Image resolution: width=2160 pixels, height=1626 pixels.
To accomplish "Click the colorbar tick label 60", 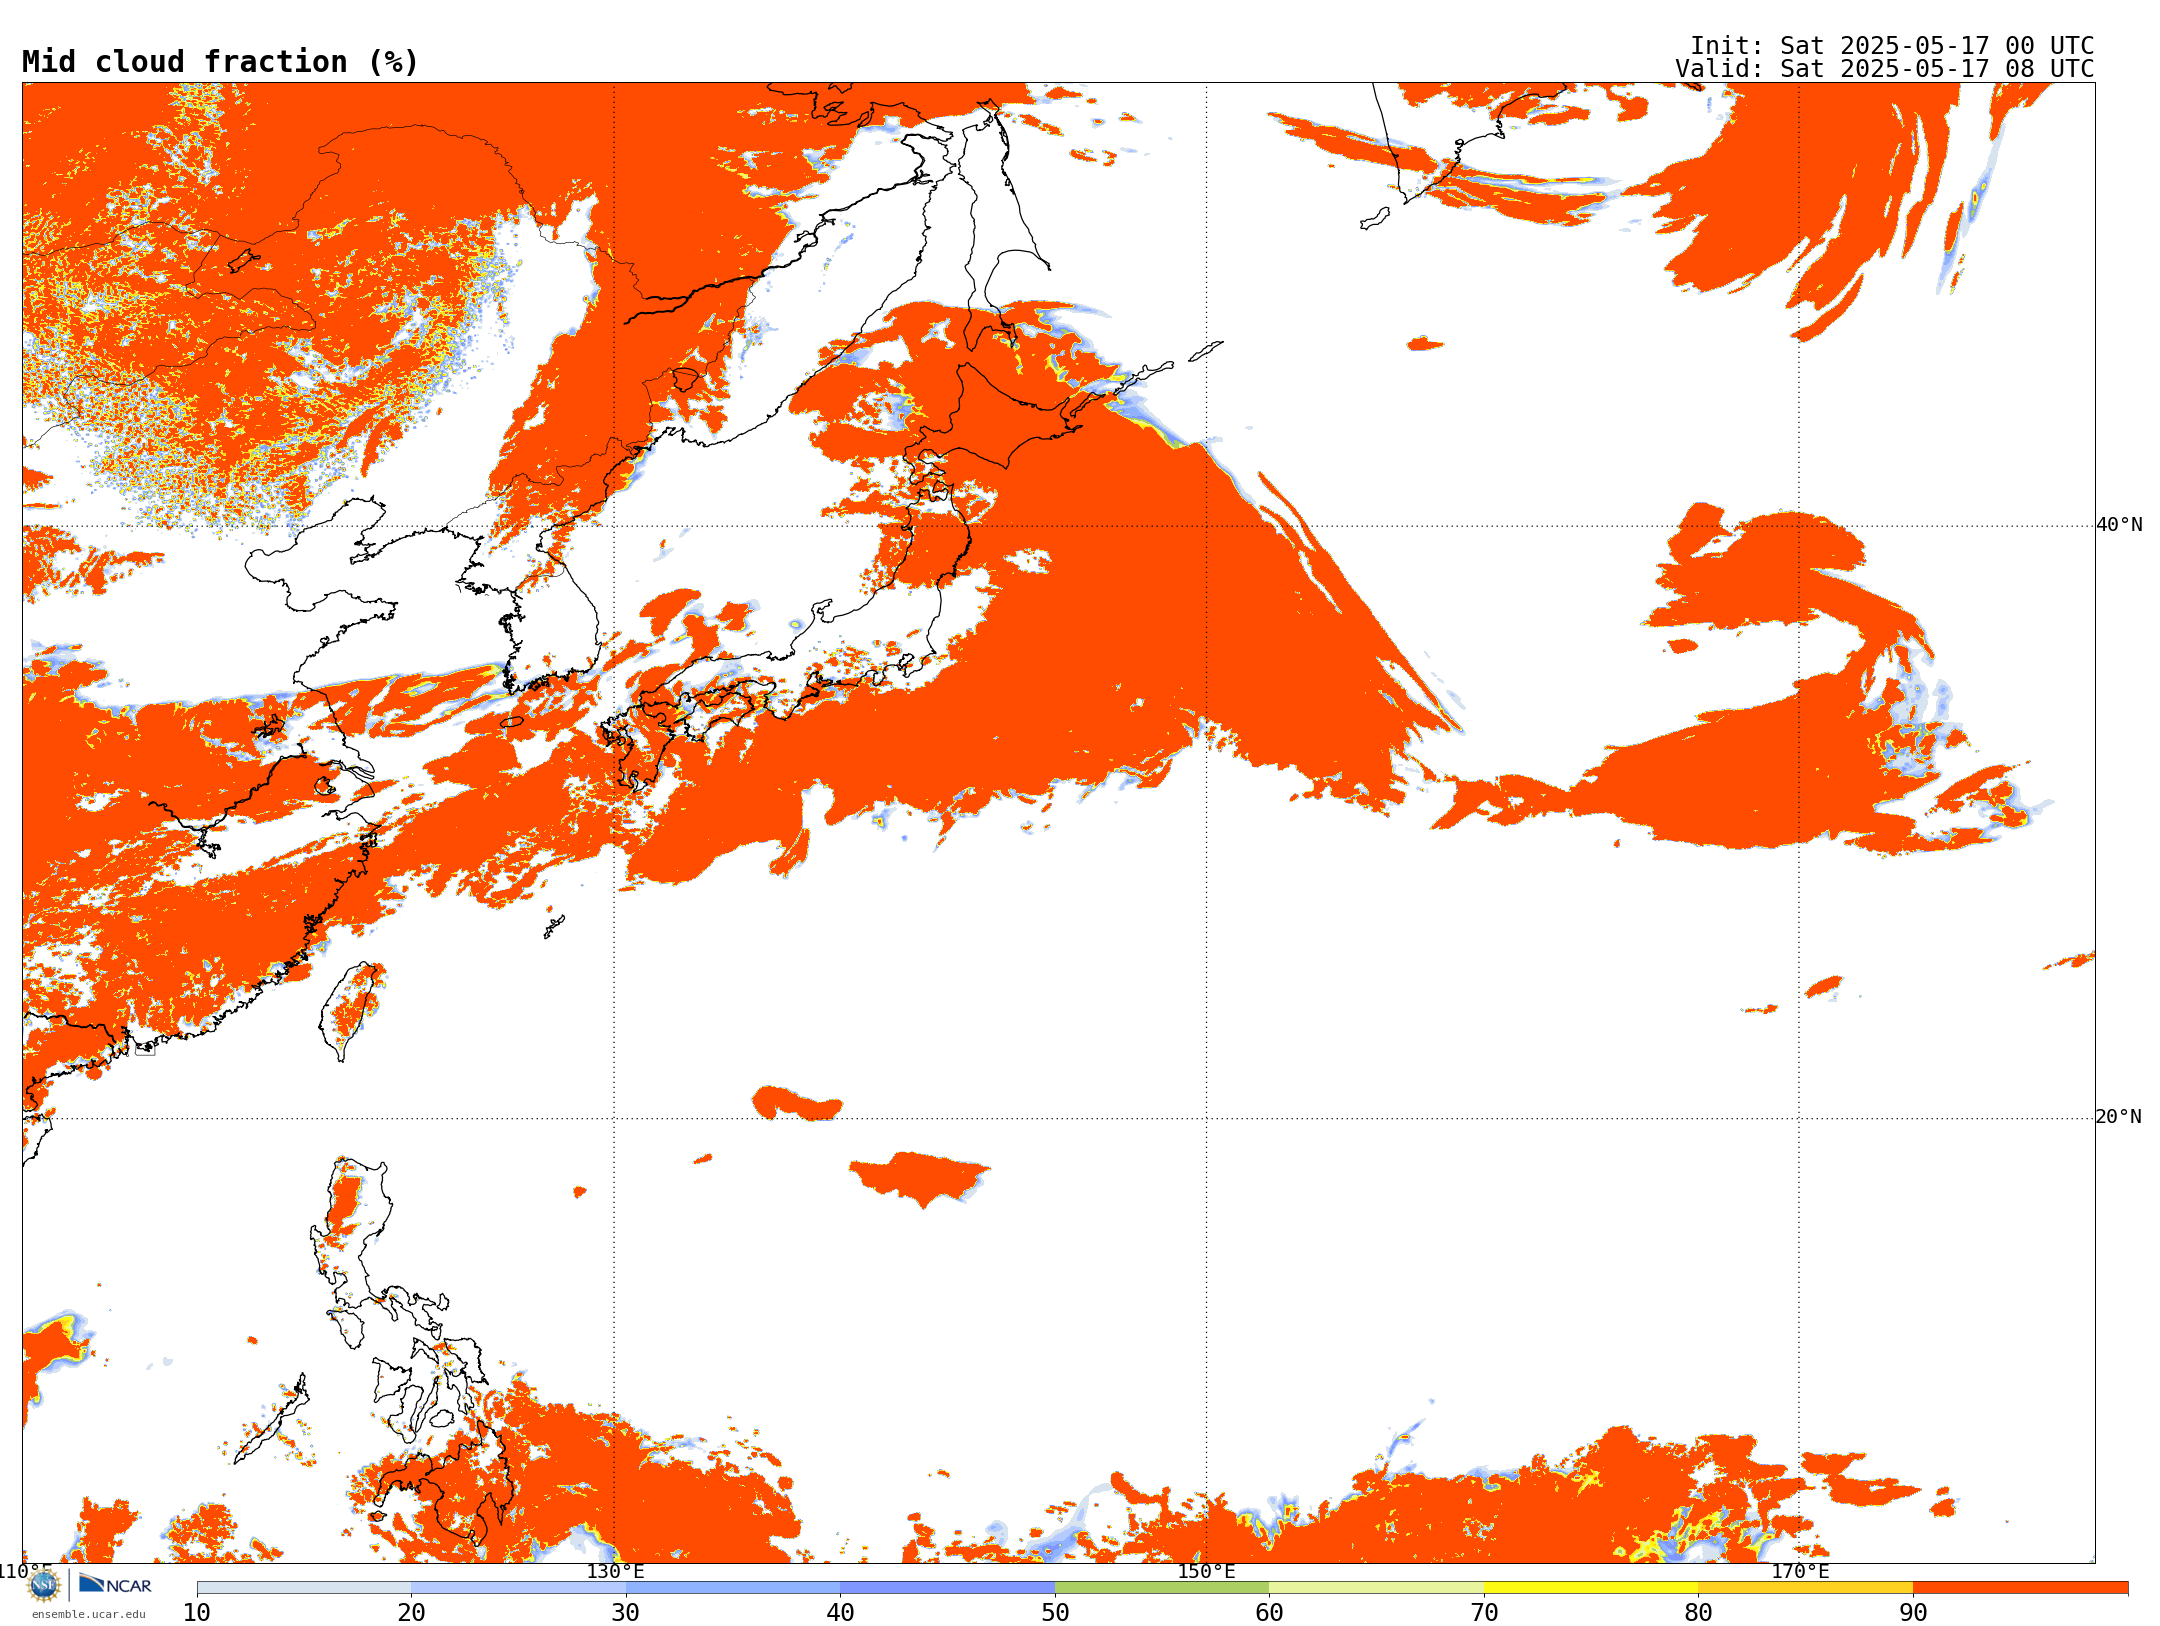I will tap(1269, 1613).
